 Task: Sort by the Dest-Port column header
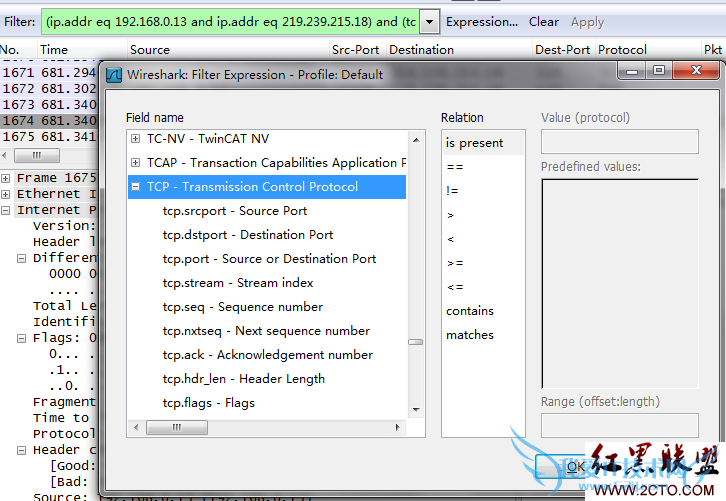click(x=563, y=50)
